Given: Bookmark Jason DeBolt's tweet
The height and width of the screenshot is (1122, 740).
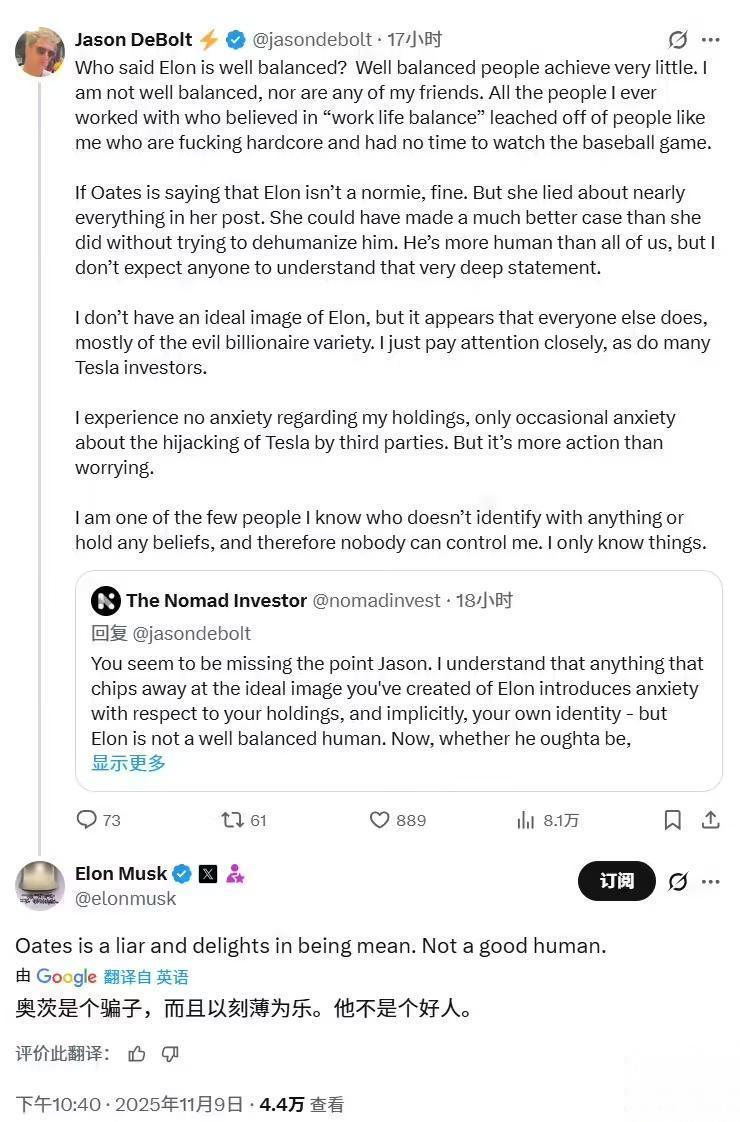Looking at the screenshot, I should tap(673, 820).
